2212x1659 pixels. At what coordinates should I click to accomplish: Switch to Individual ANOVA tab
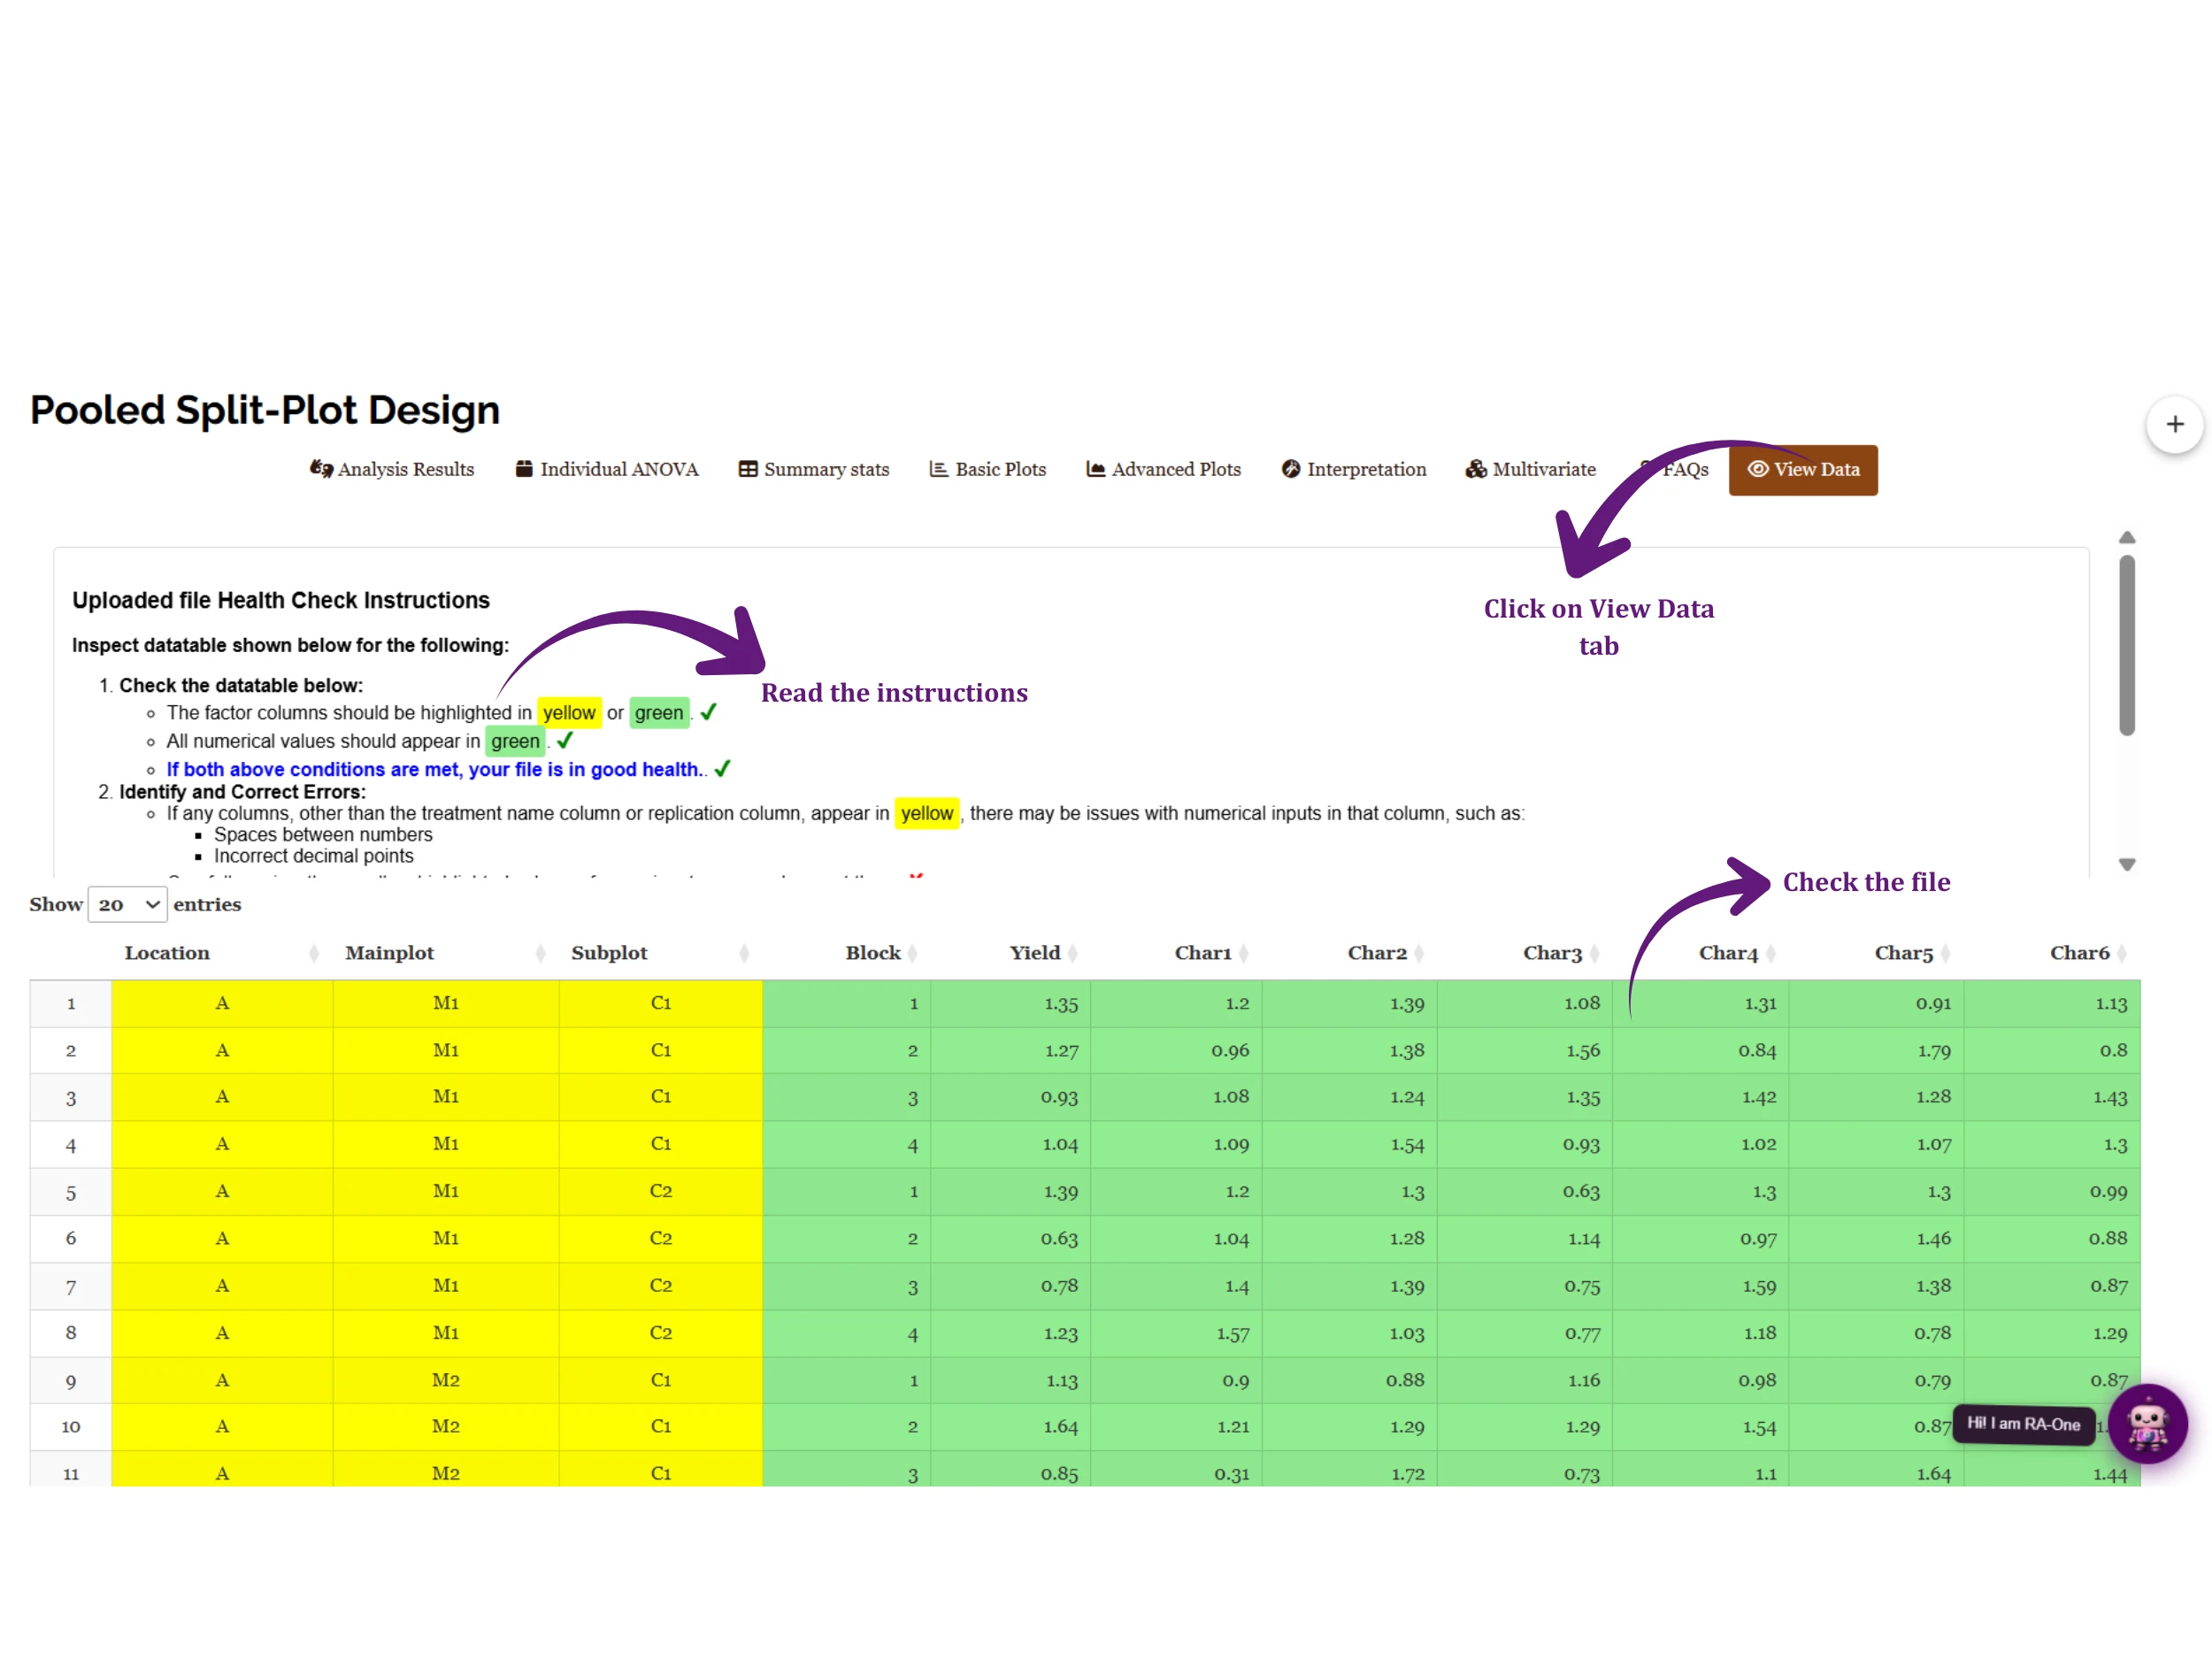[x=606, y=469]
